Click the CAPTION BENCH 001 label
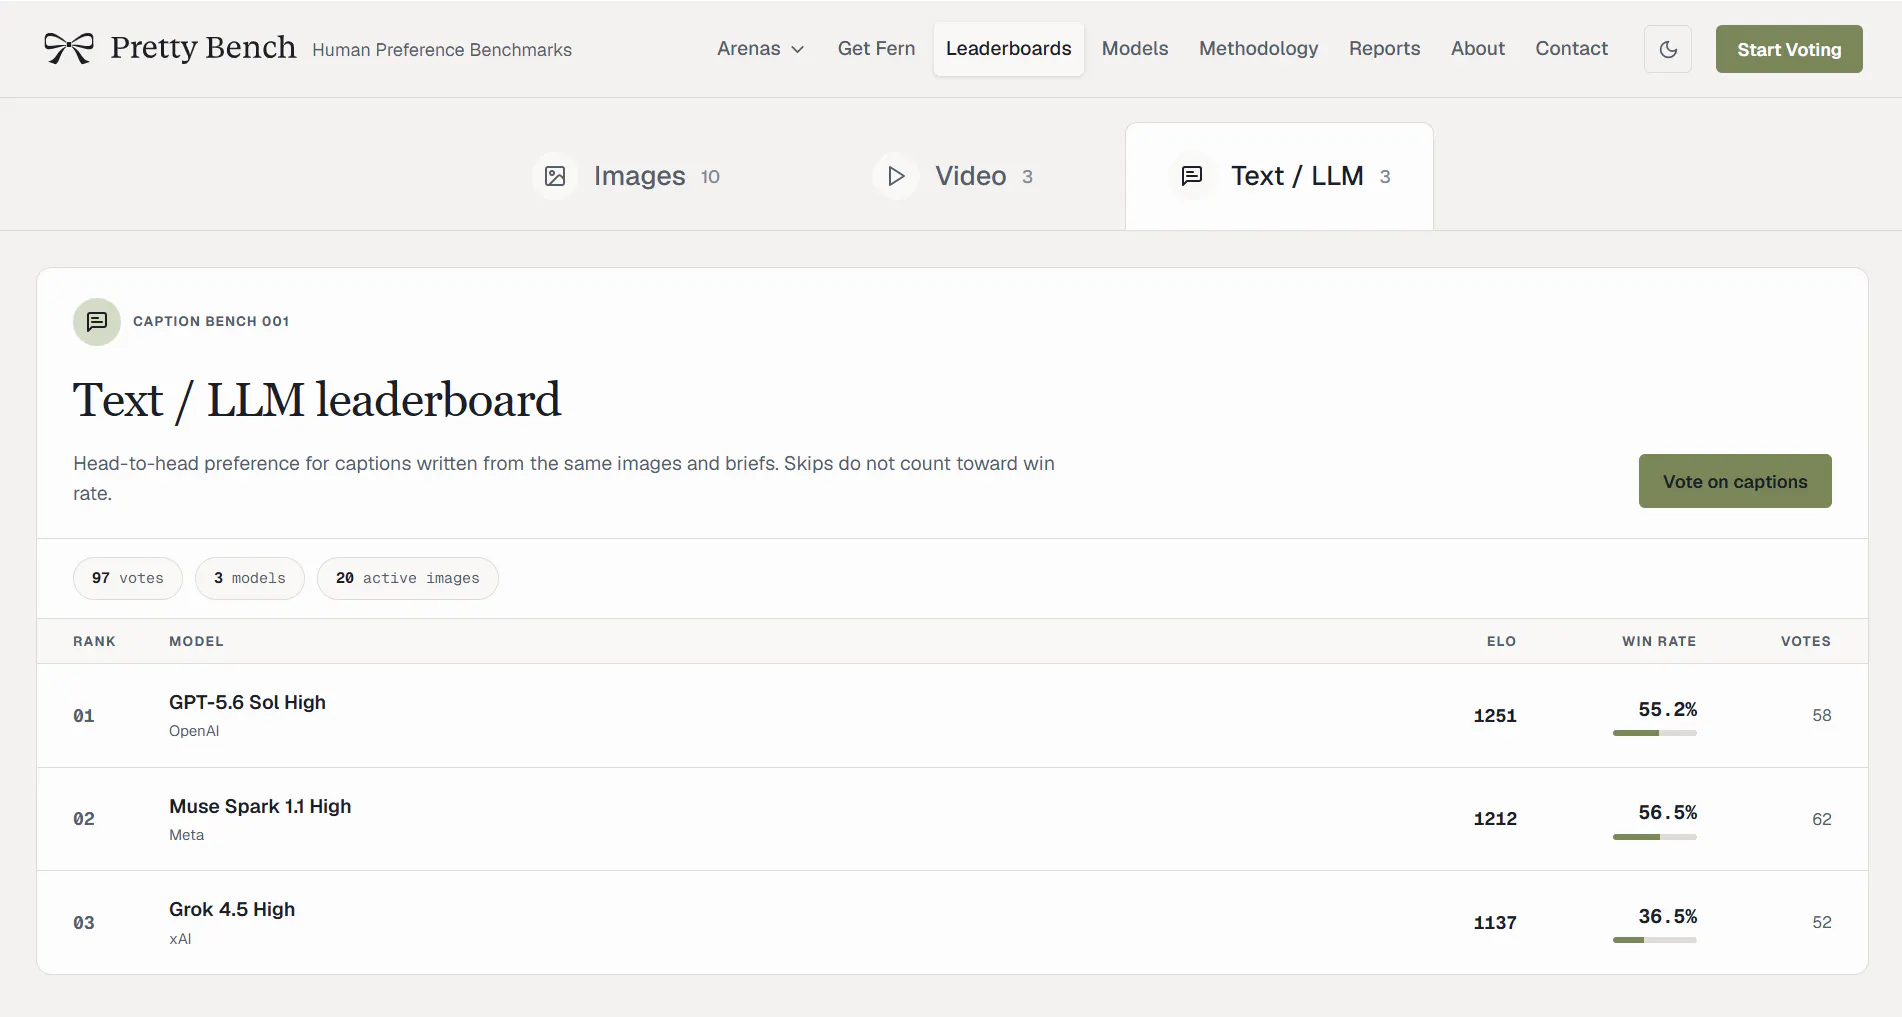 pos(211,321)
